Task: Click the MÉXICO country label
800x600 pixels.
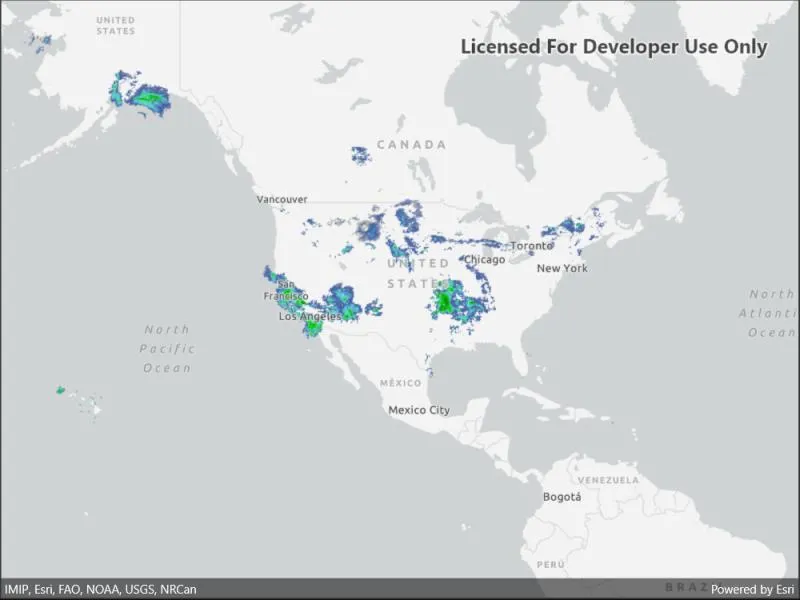Action: [x=401, y=383]
